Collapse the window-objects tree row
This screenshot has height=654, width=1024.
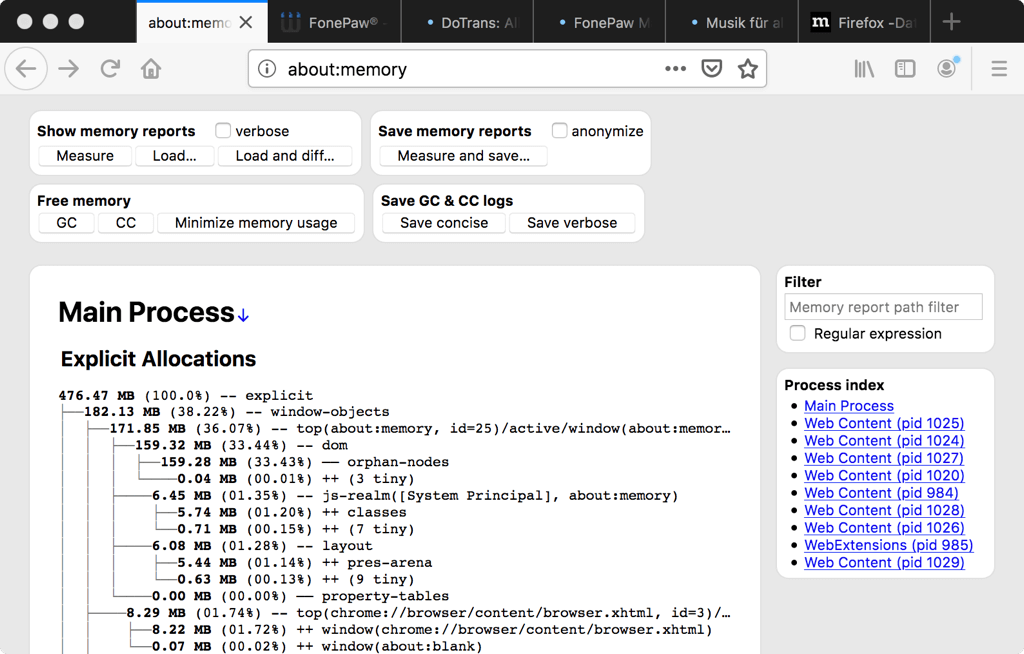pos(236,412)
